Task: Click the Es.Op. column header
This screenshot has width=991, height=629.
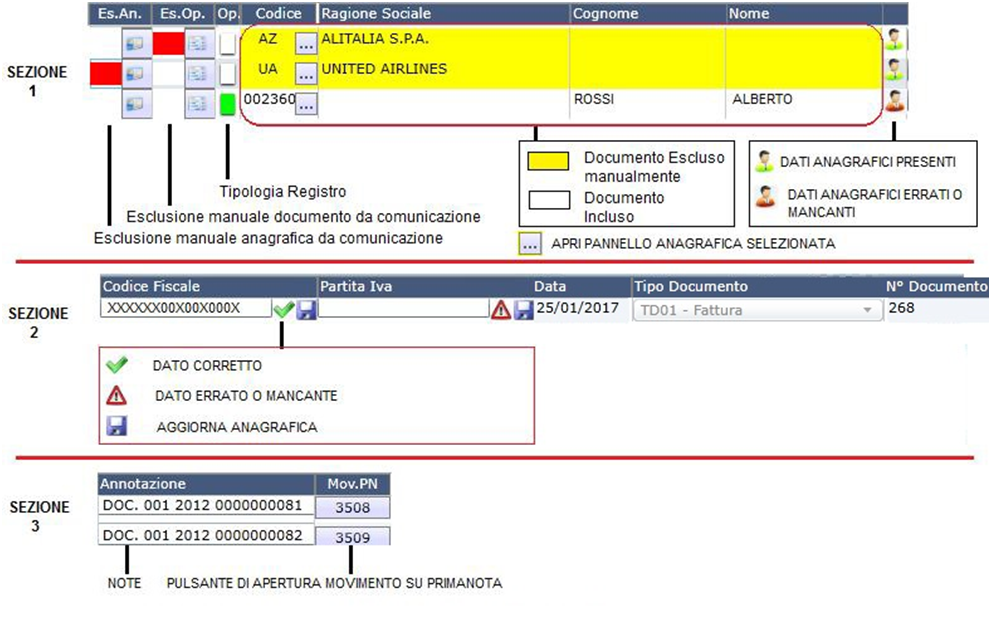Action: (x=183, y=13)
